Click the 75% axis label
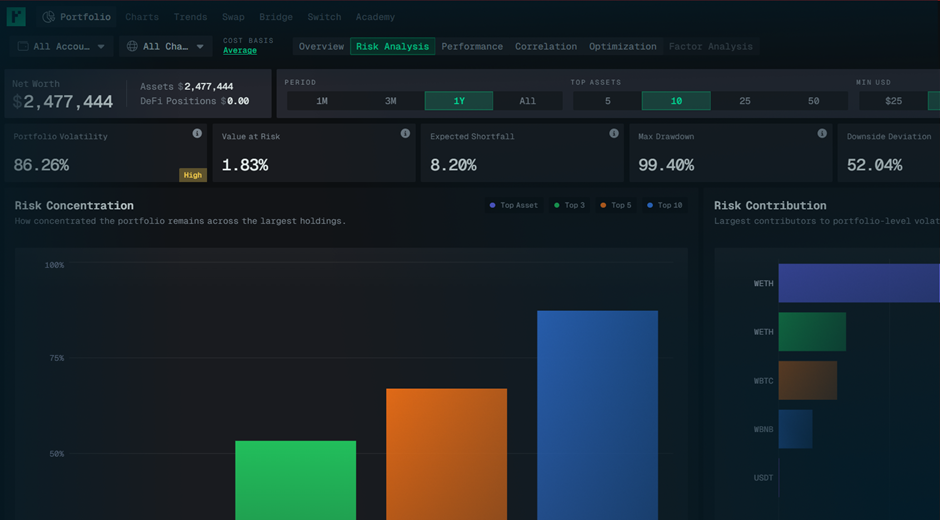 pyautogui.click(x=57, y=358)
